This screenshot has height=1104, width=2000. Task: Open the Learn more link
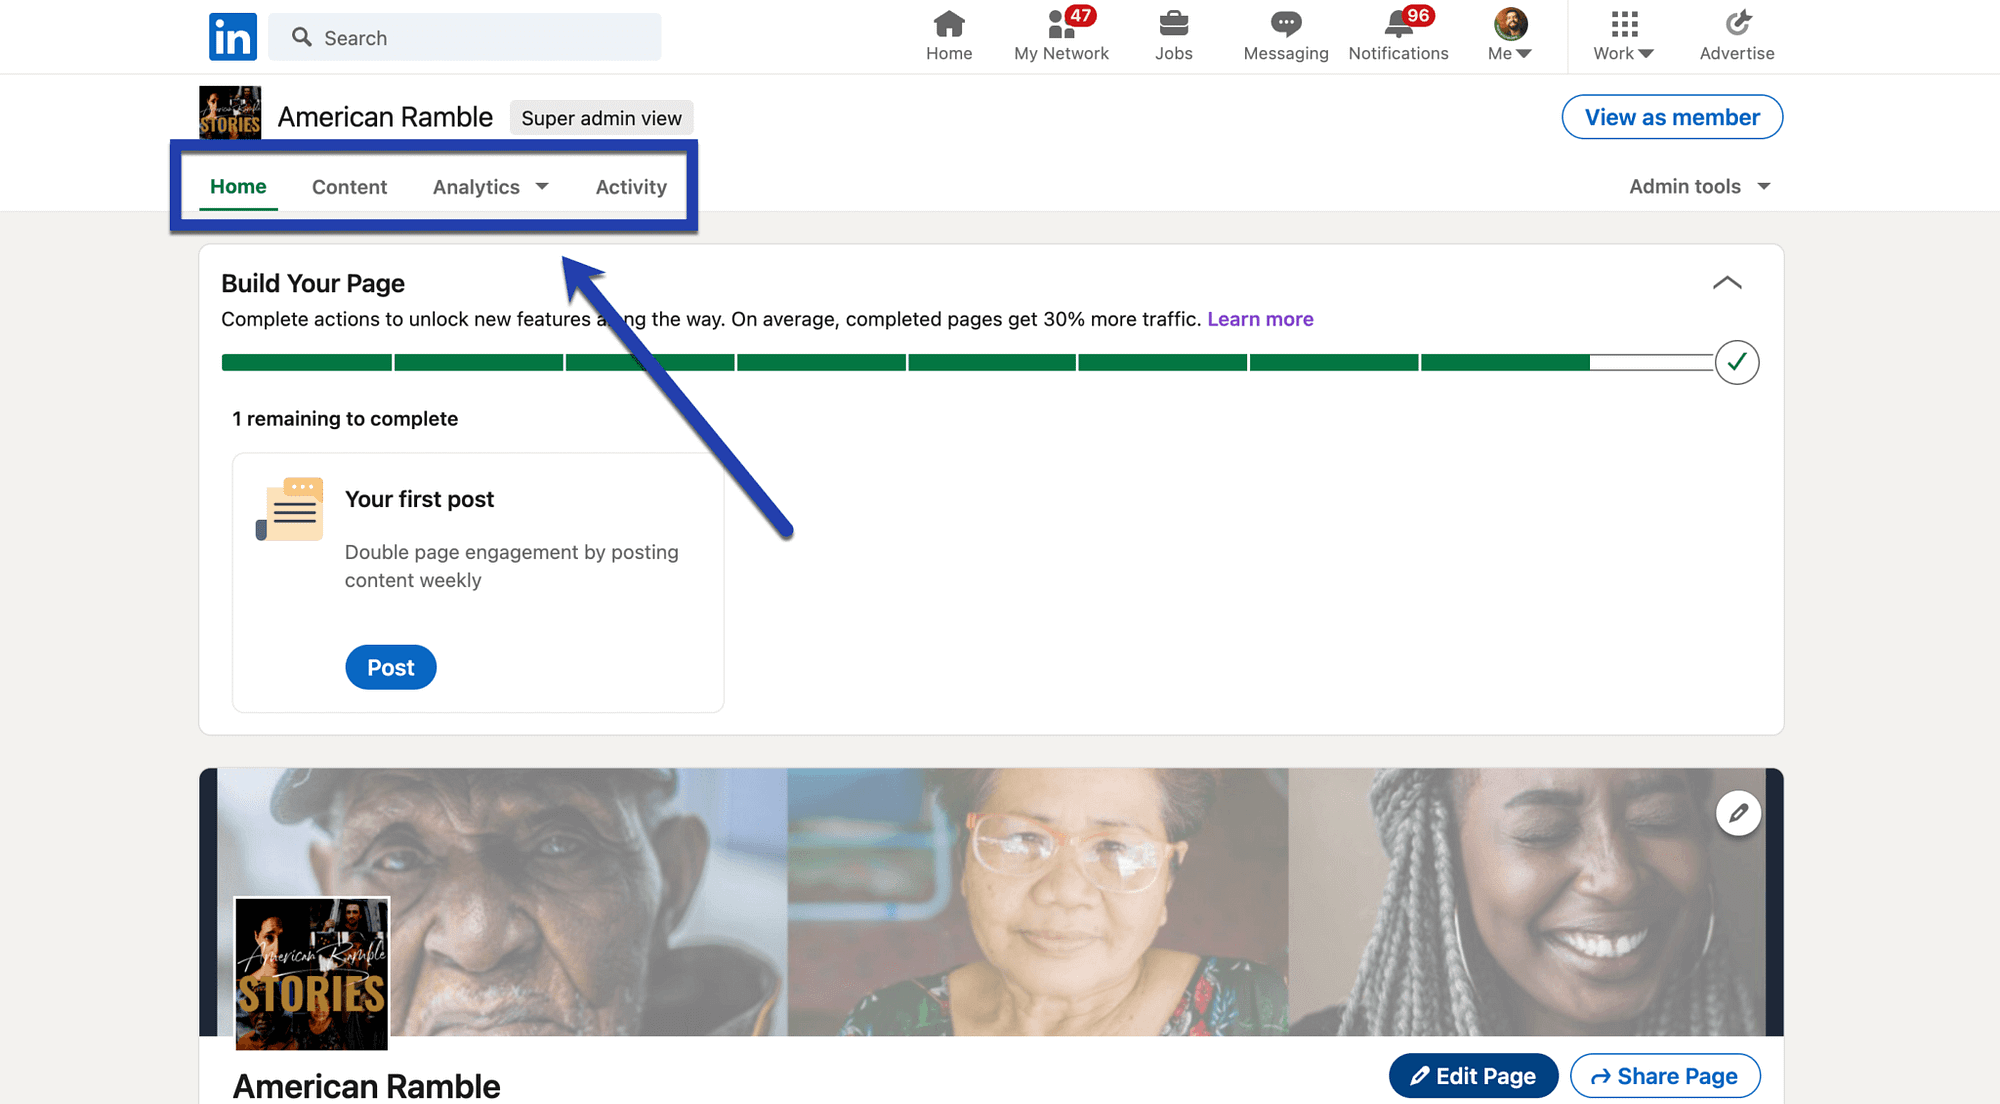coord(1260,319)
